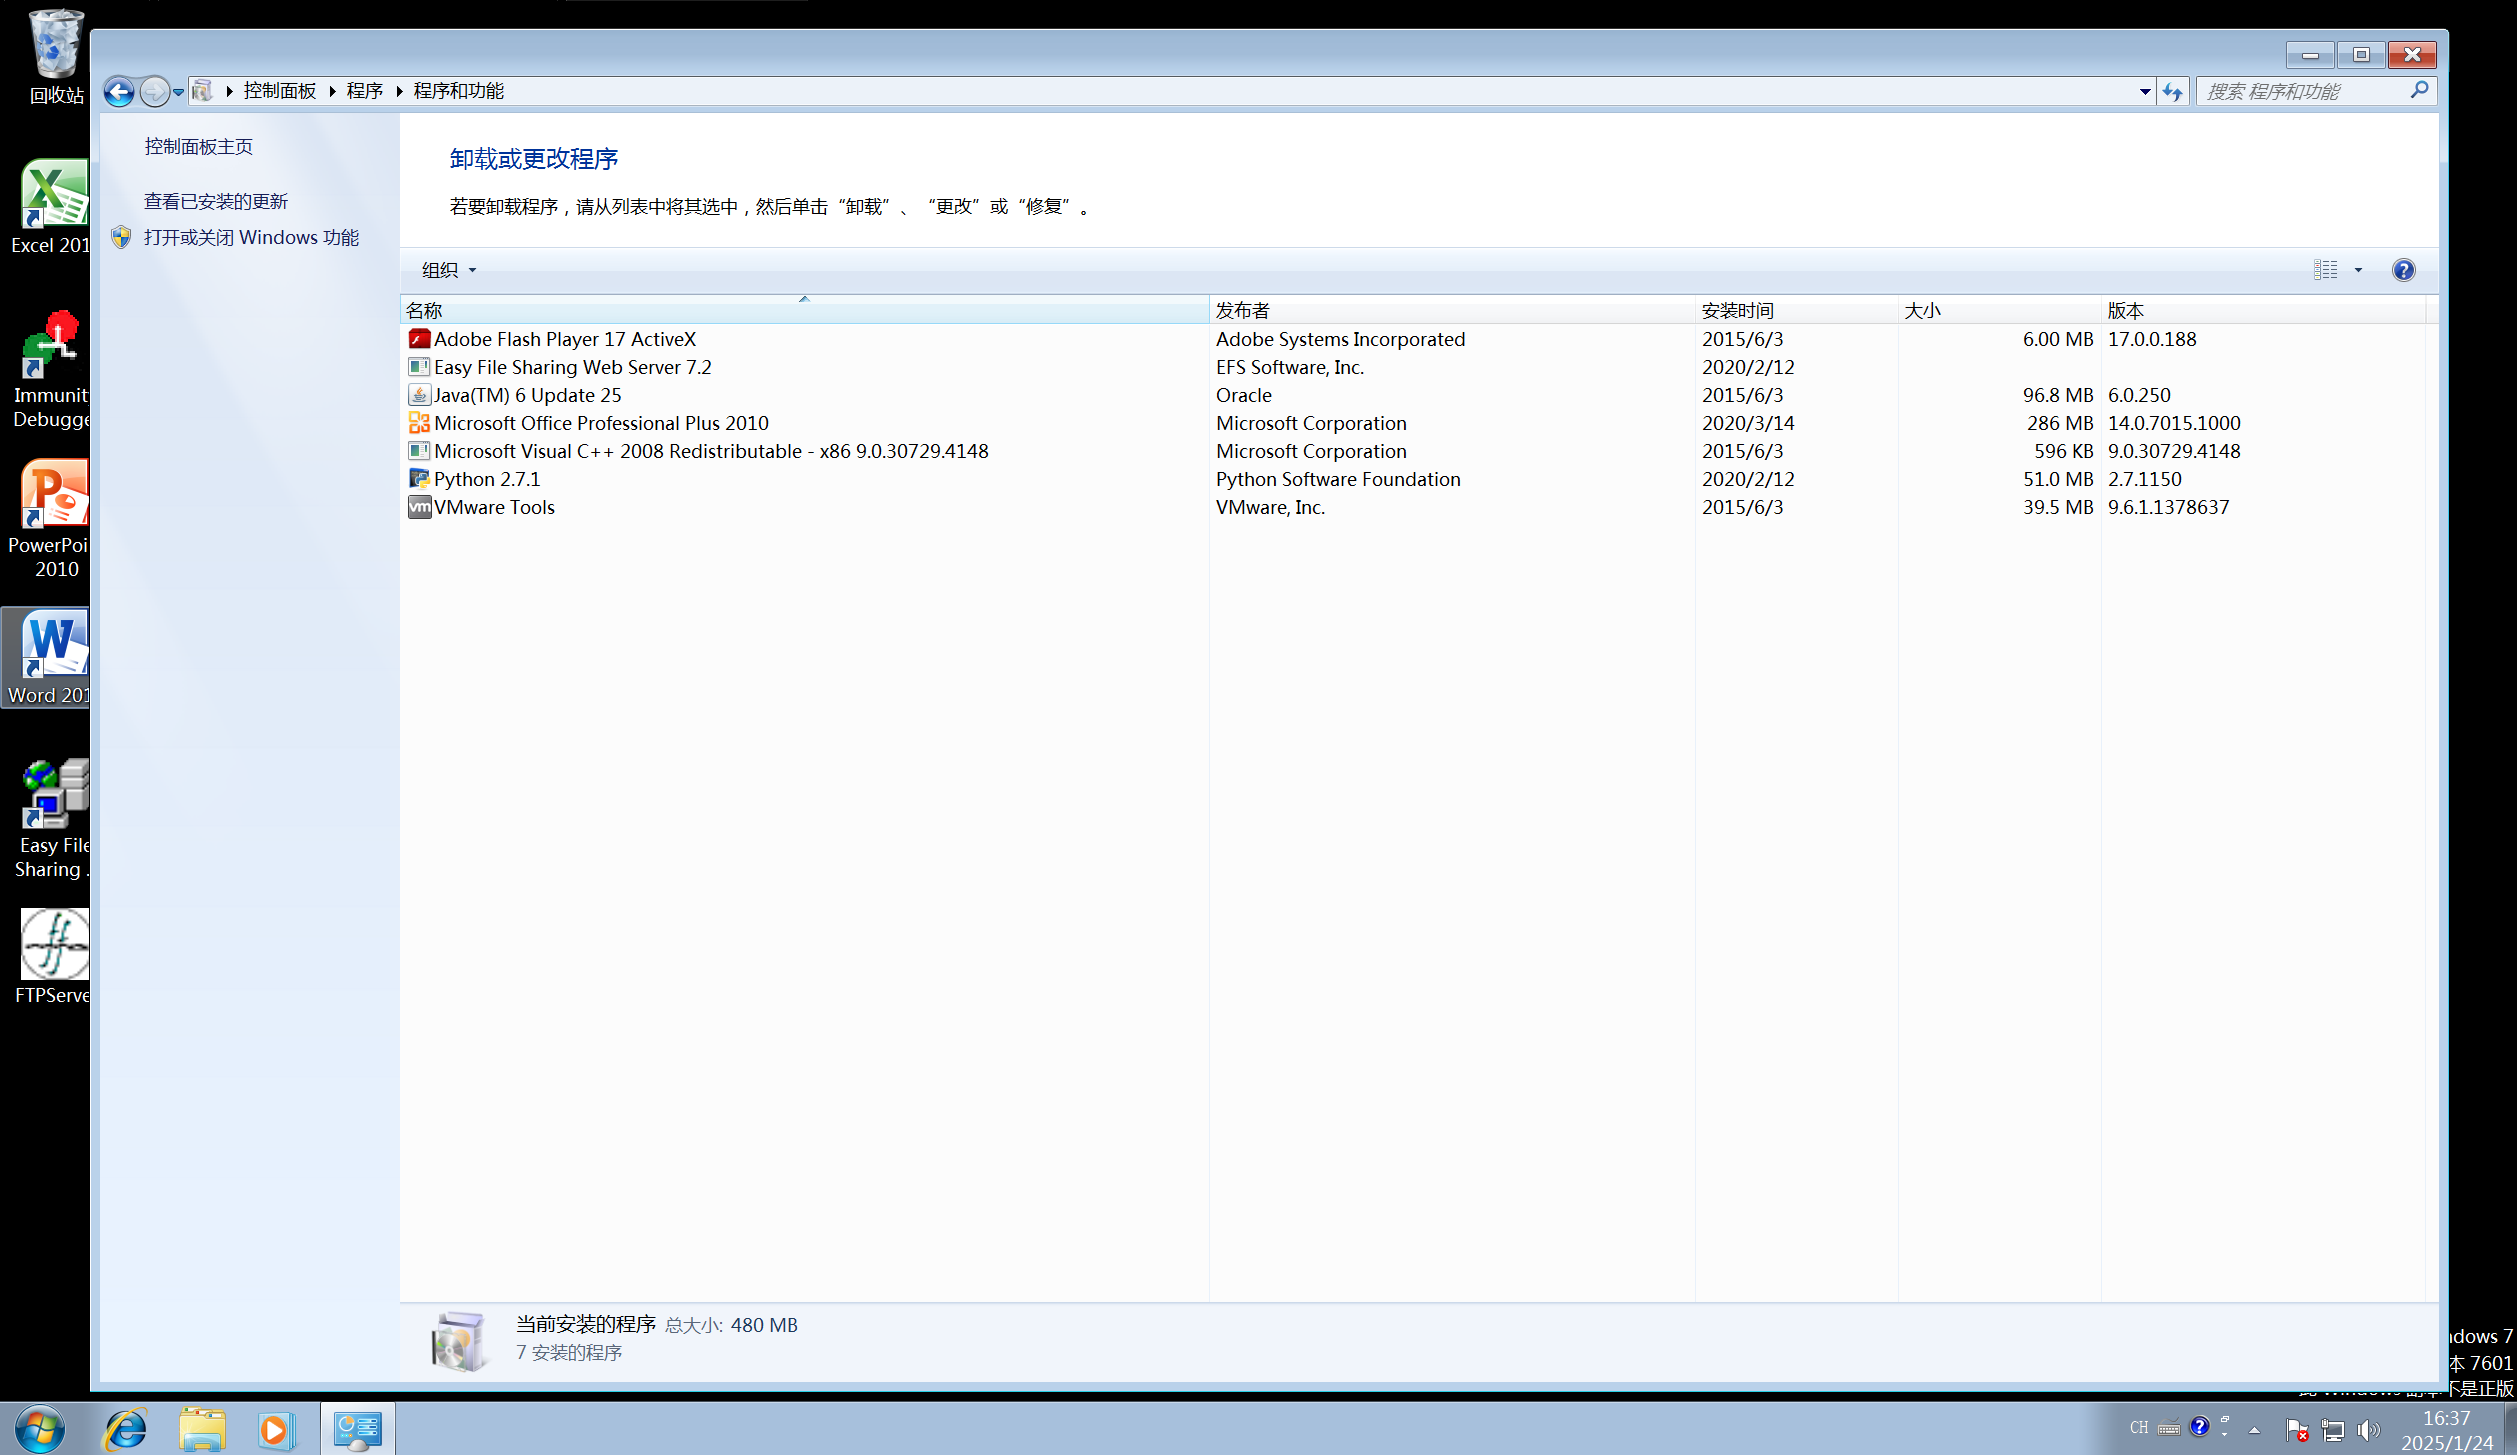Click the Back navigation arrow button
2517x1455 pixels.
(118, 92)
